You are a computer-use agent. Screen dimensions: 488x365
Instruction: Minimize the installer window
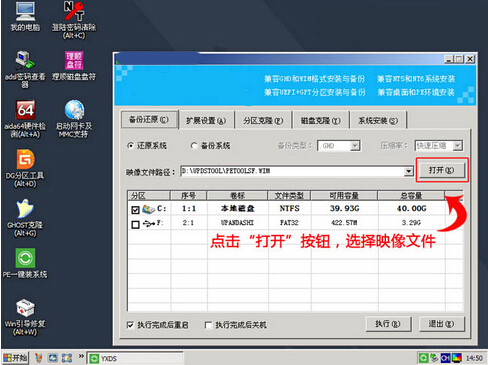pos(449,59)
